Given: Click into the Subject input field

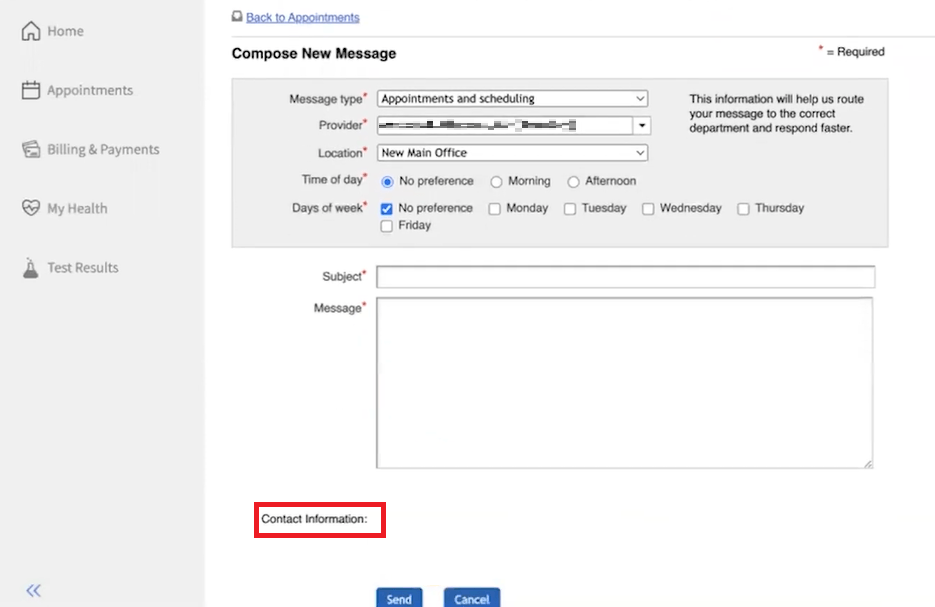Looking at the screenshot, I should tap(626, 277).
